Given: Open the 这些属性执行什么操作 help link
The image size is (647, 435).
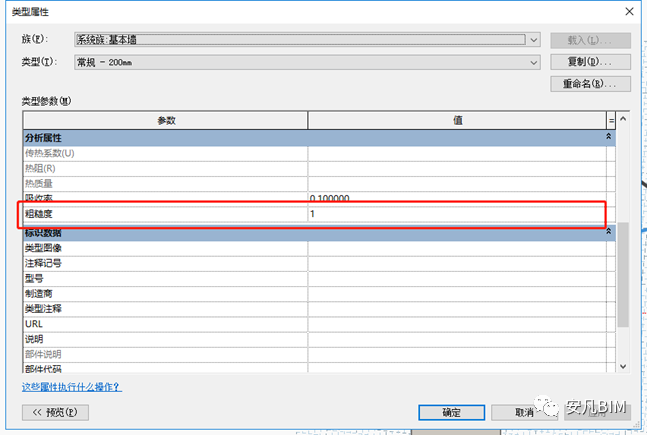Looking at the screenshot, I should point(71,387).
